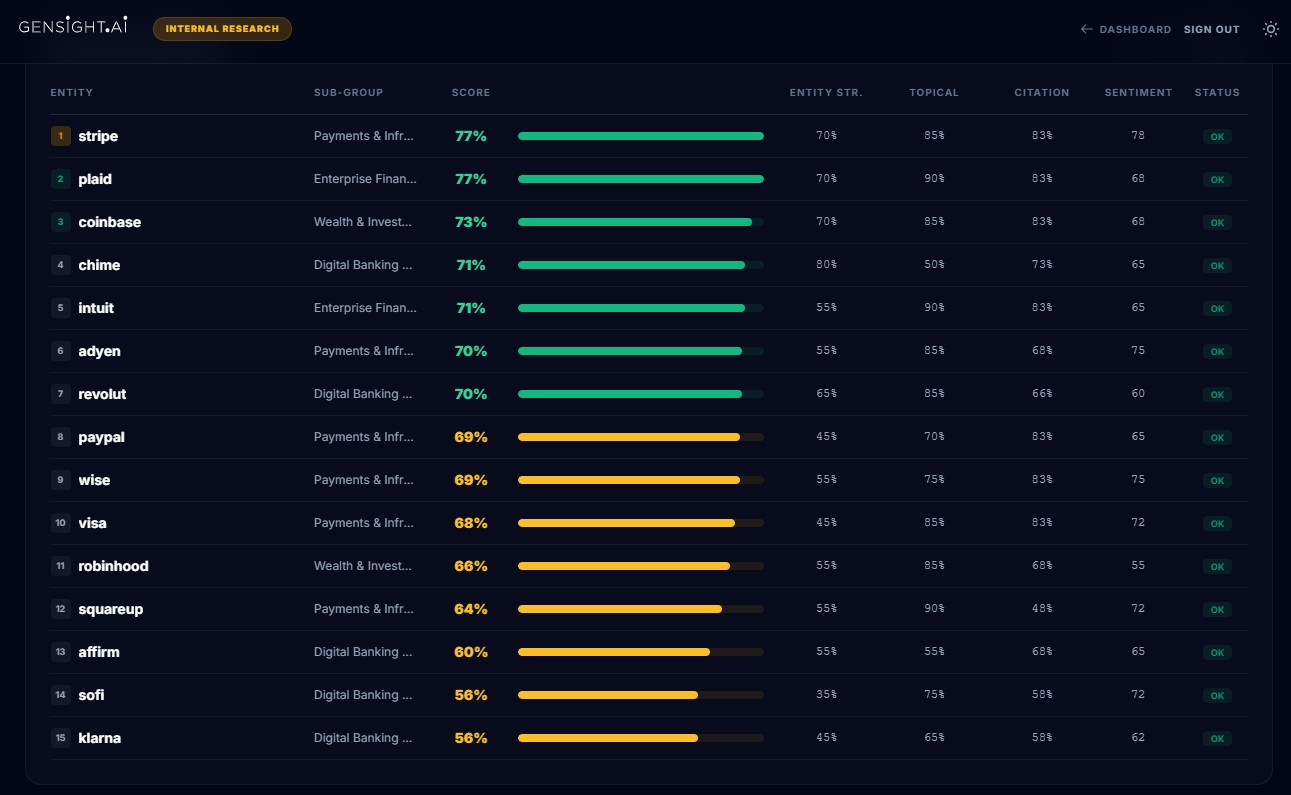
Task: Click the Internal Research badge
Action: coord(222,29)
